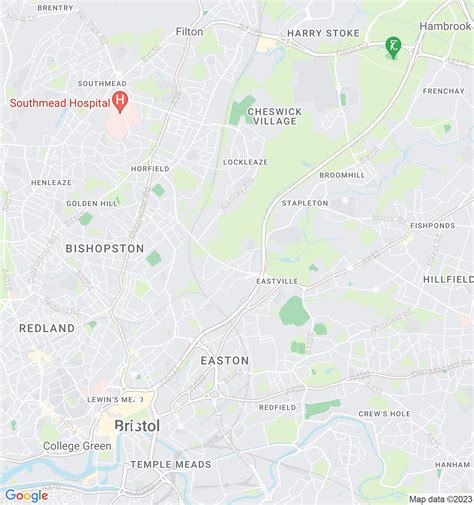The height and width of the screenshot is (505, 474).
Task: Select the CREW'S HOLE label
Action: point(384,414)
